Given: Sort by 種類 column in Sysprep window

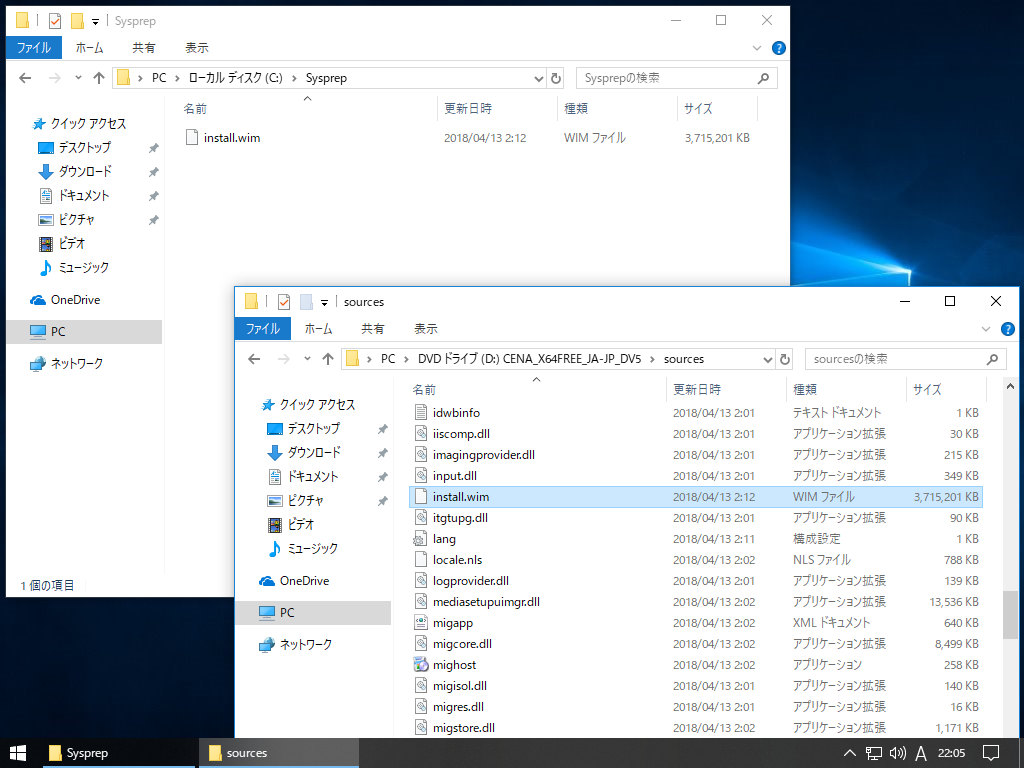Looking at the screenshot, I should [617, 108].
